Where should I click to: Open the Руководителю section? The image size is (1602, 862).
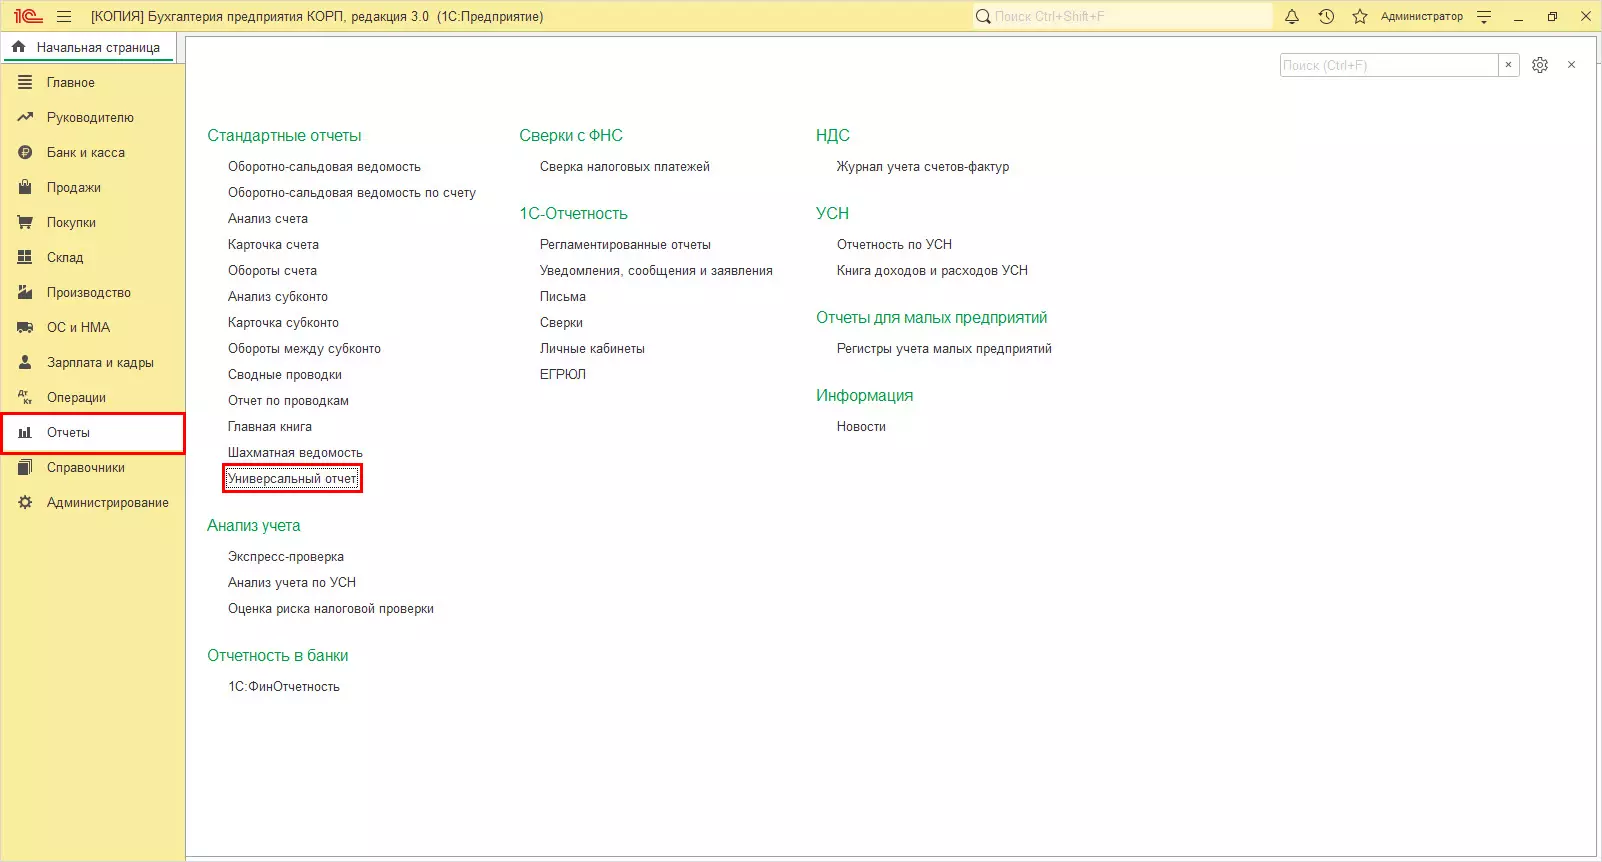click(90, 117)
